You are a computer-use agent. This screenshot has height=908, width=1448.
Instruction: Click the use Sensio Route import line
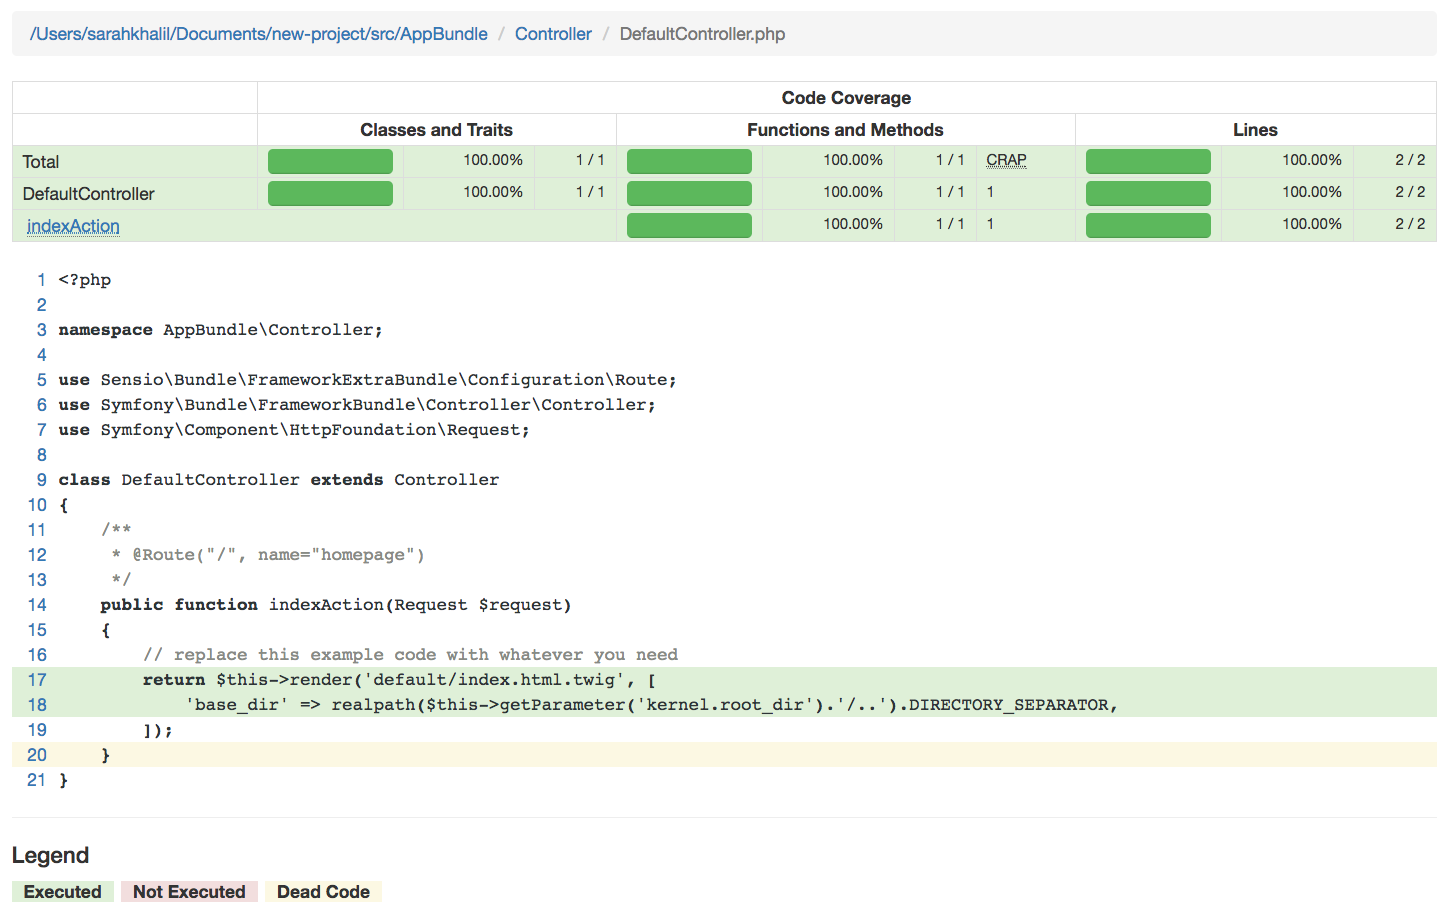click(367, 380)
